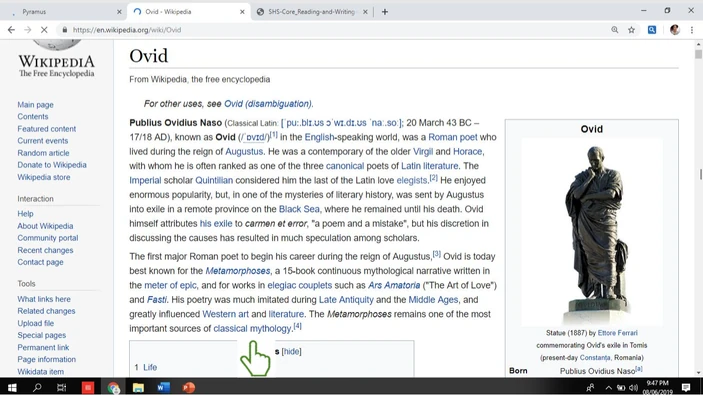Open the Metamorphoses article link

(x=238, y=271)
